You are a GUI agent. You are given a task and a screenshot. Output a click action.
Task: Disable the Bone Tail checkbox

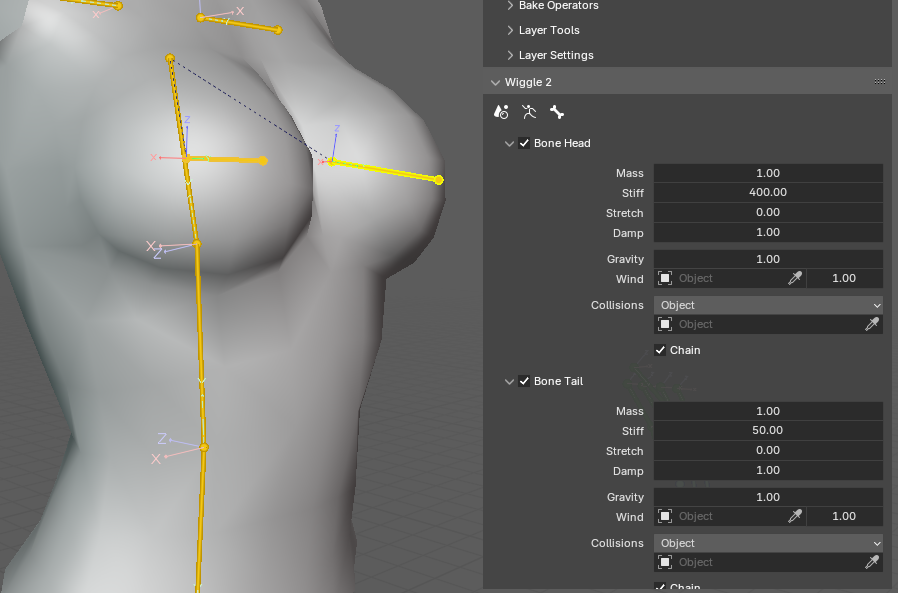pos(524,381)
